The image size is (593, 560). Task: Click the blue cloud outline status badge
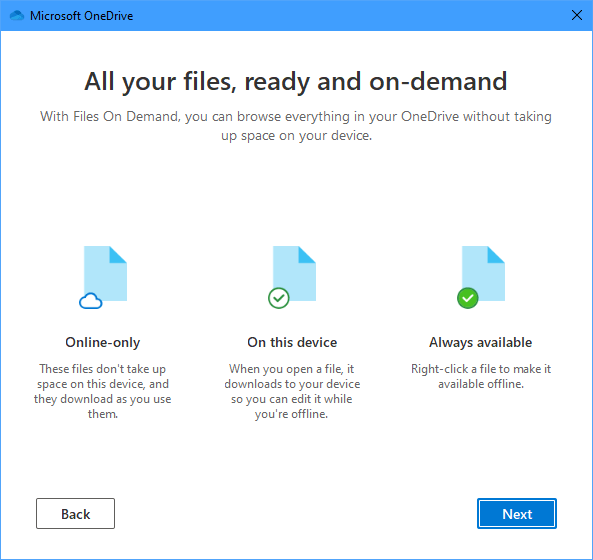(x=91, y=301)
